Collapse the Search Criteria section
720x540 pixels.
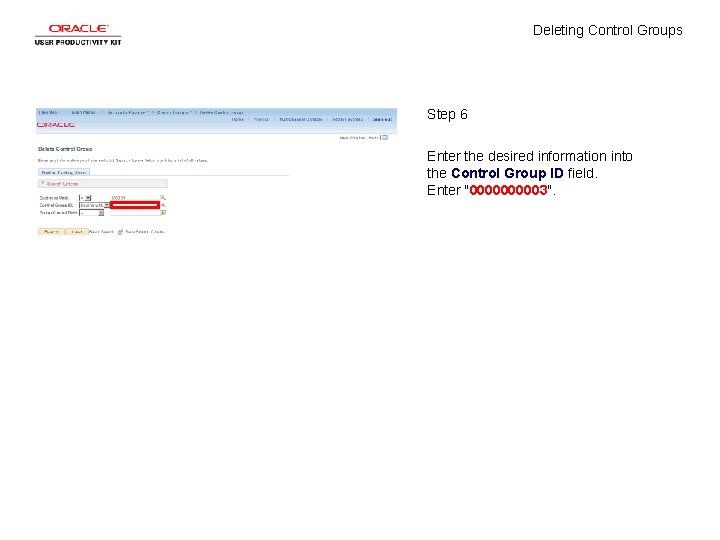coord(43,184)
